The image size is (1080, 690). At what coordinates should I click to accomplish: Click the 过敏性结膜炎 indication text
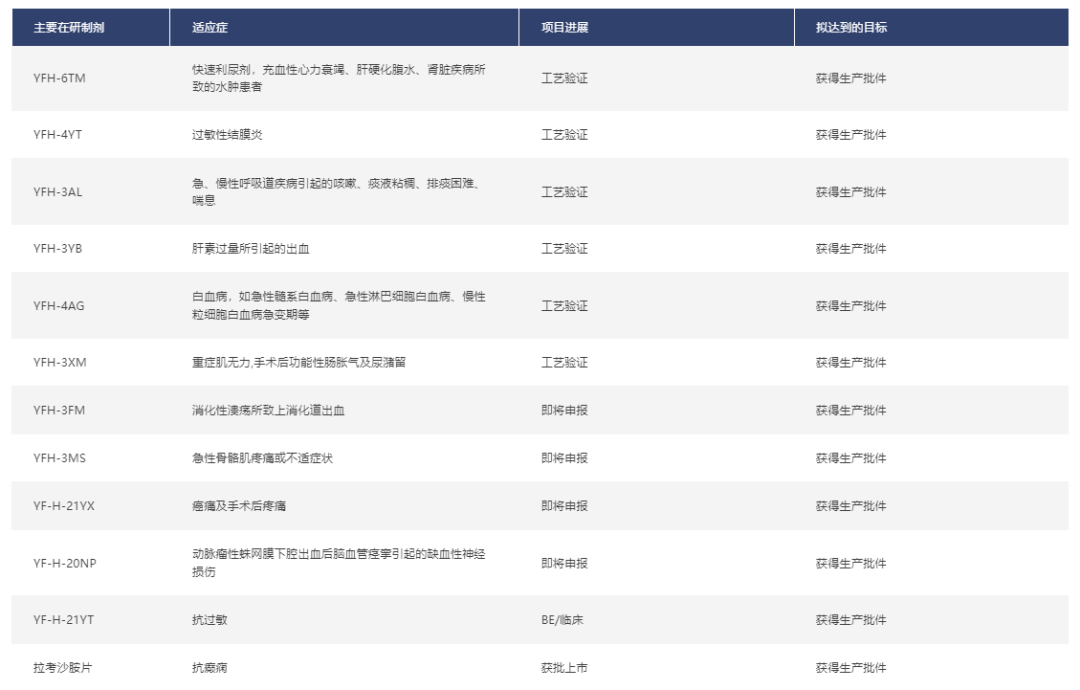[x=228, y=135]
